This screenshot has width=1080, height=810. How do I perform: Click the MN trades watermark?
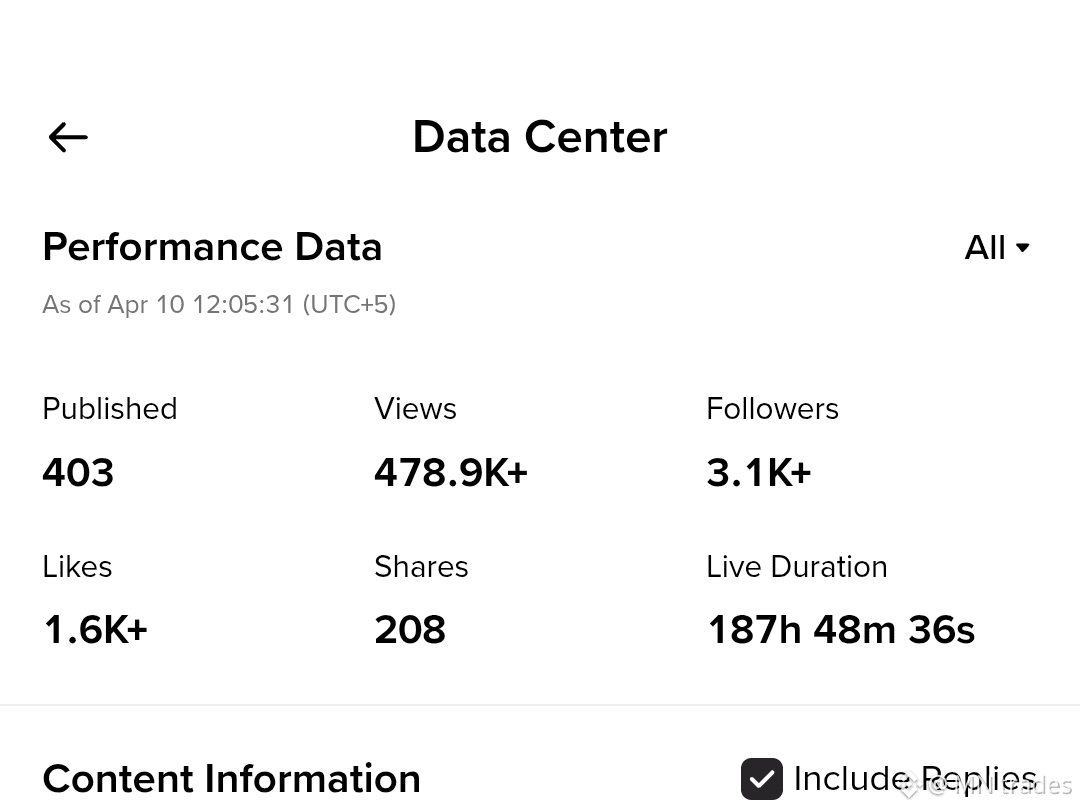click(x=986, y=785)
